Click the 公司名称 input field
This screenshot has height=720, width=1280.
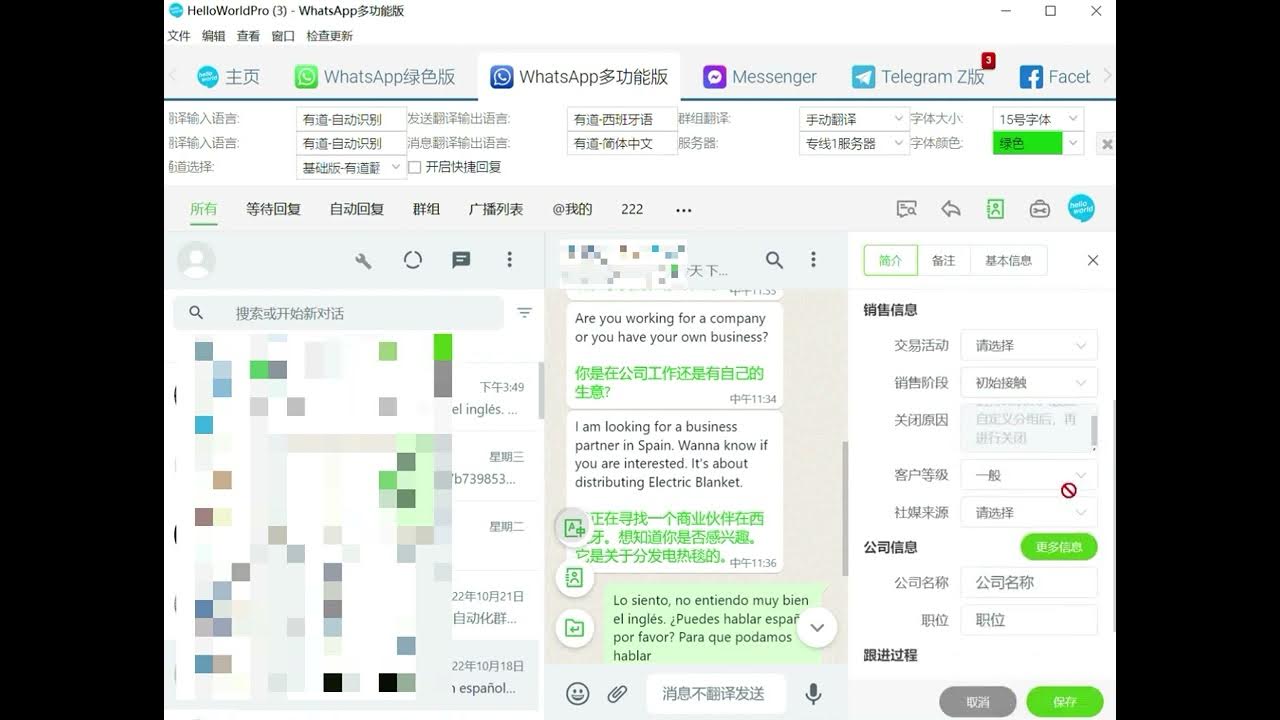[x=1029, y=582]
